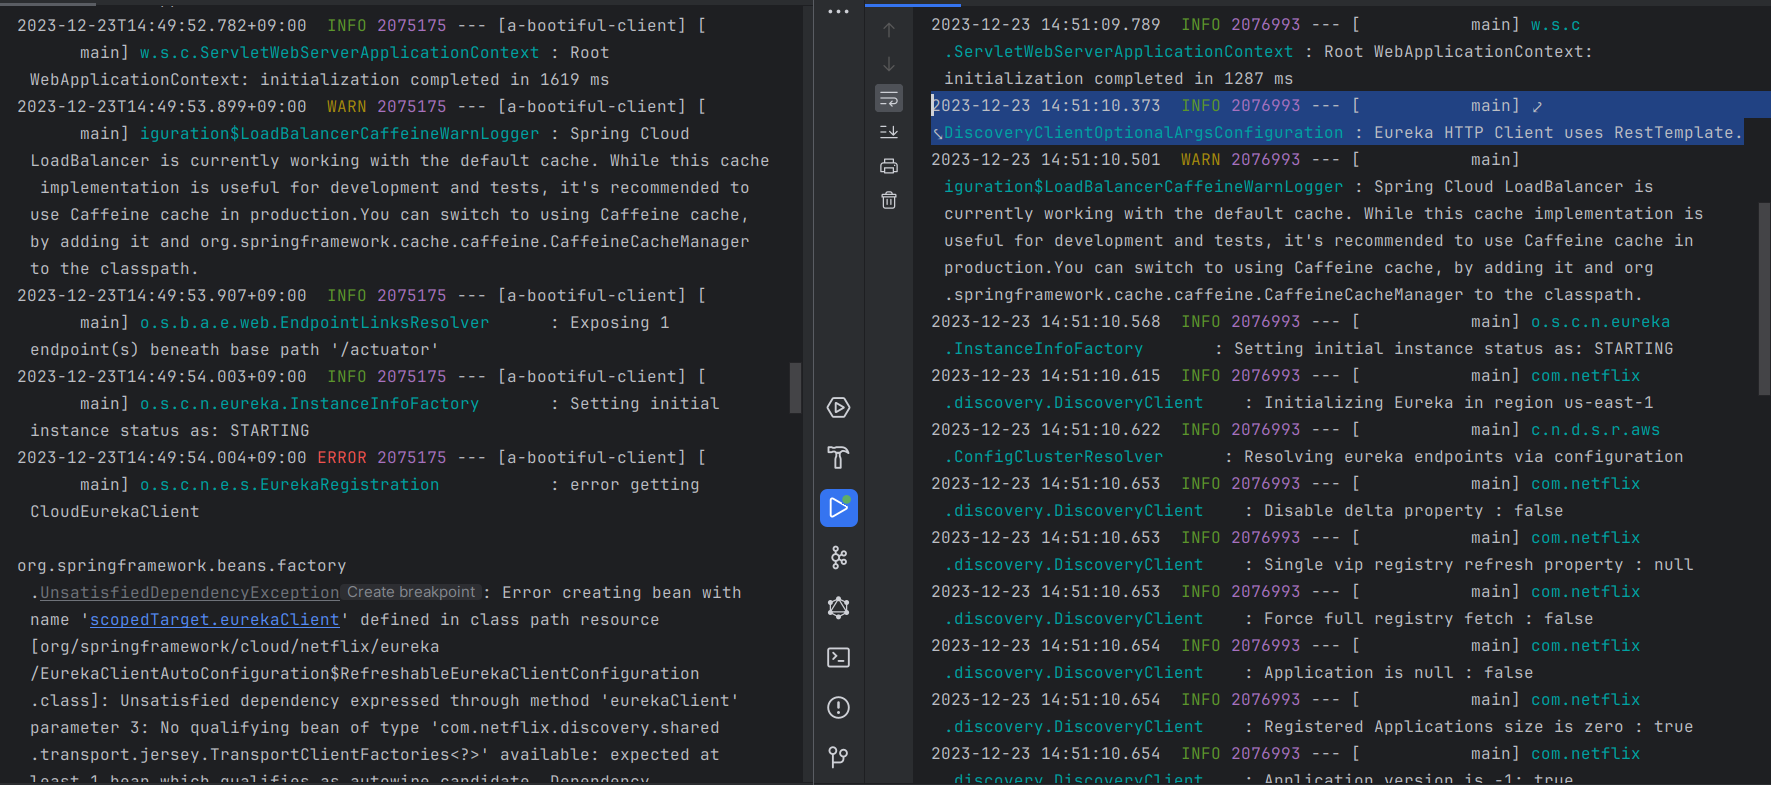Click the up arrow to previous stack trace

tap(889, 30)
